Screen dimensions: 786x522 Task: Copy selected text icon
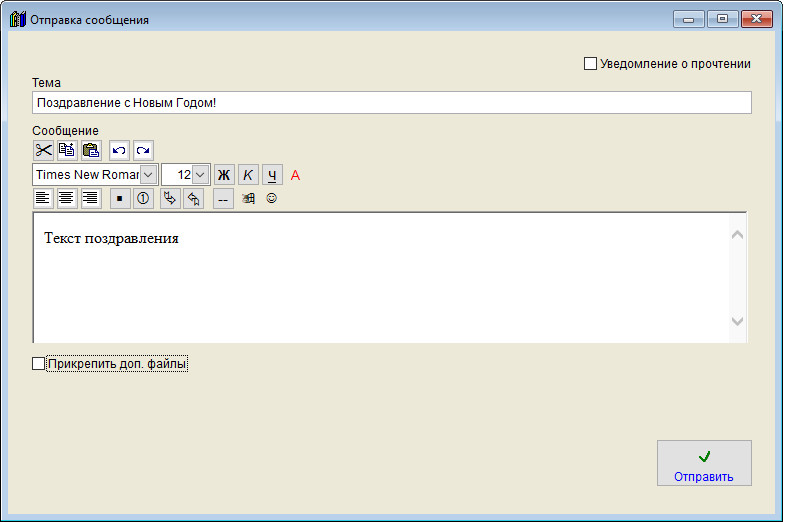coord(67,150)
